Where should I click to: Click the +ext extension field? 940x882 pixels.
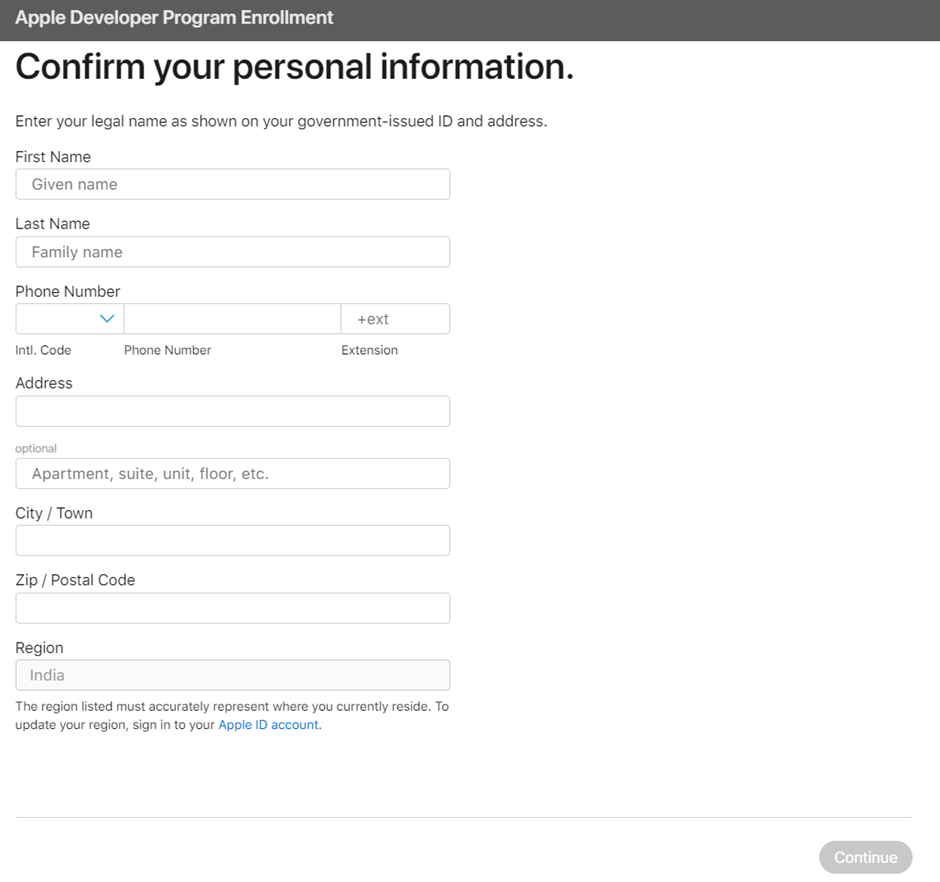pyautogui.click(x=395, y=319)
